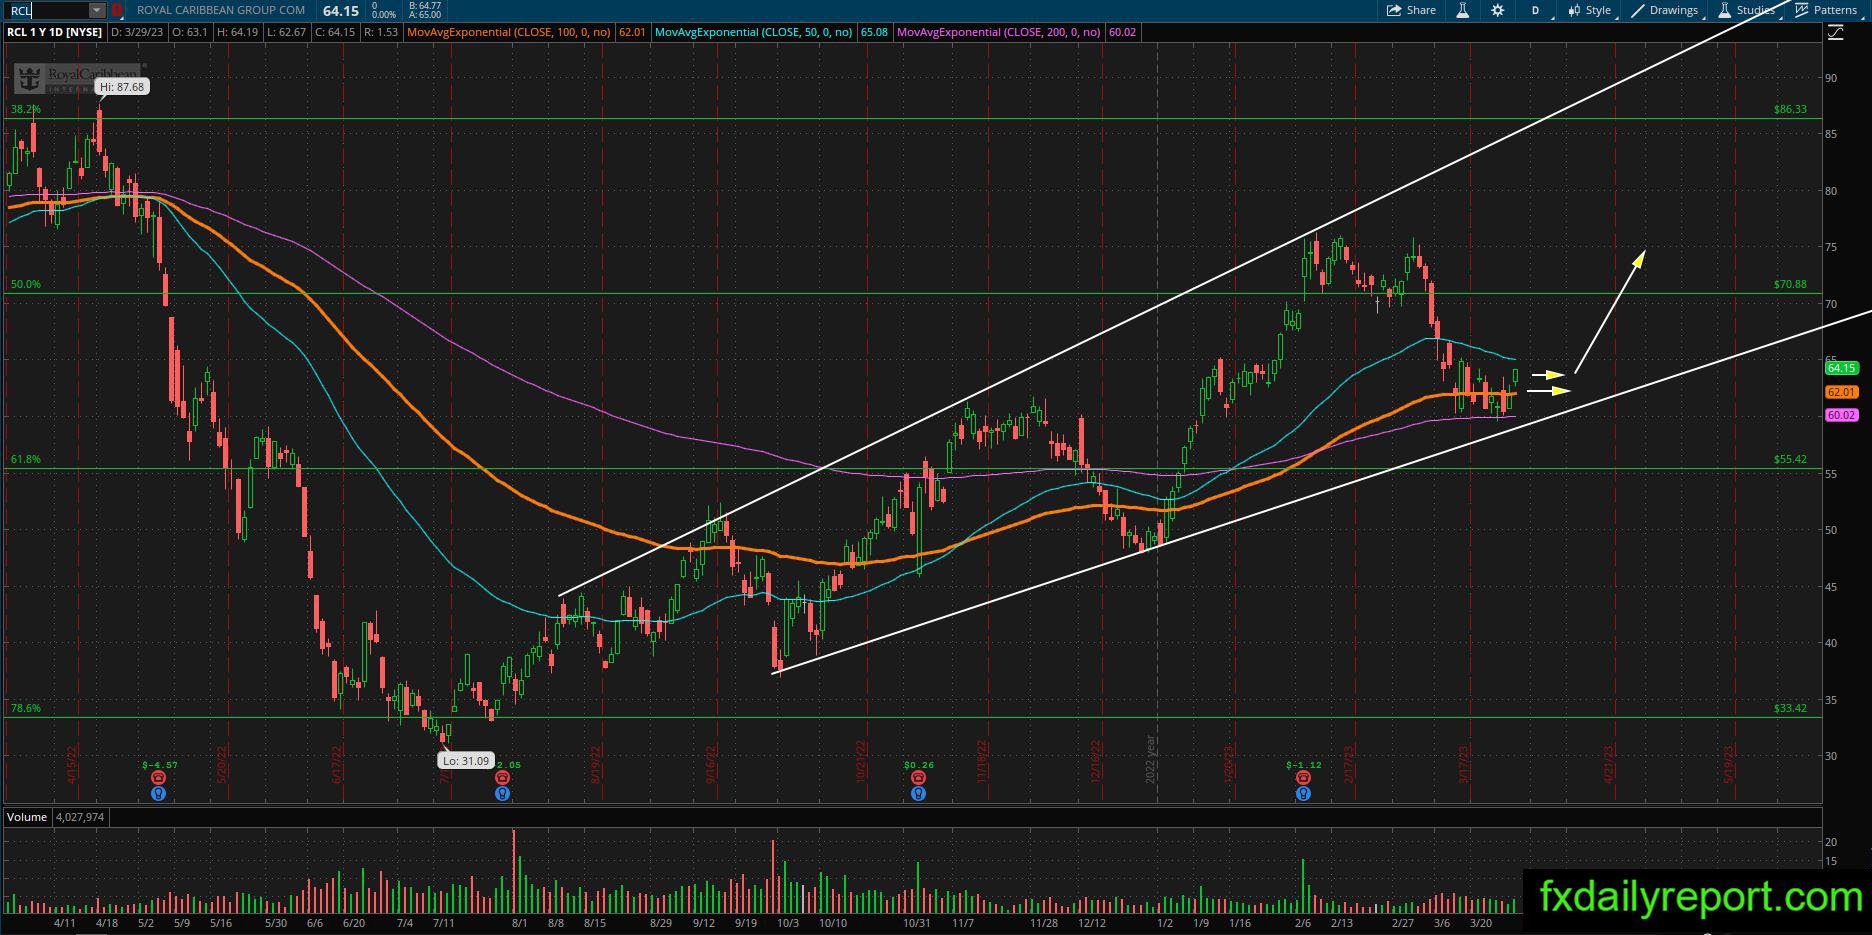The image size is (1872, 935).
Task: Click the 4,027,974 volume value
Action: [x=80, y=817]
